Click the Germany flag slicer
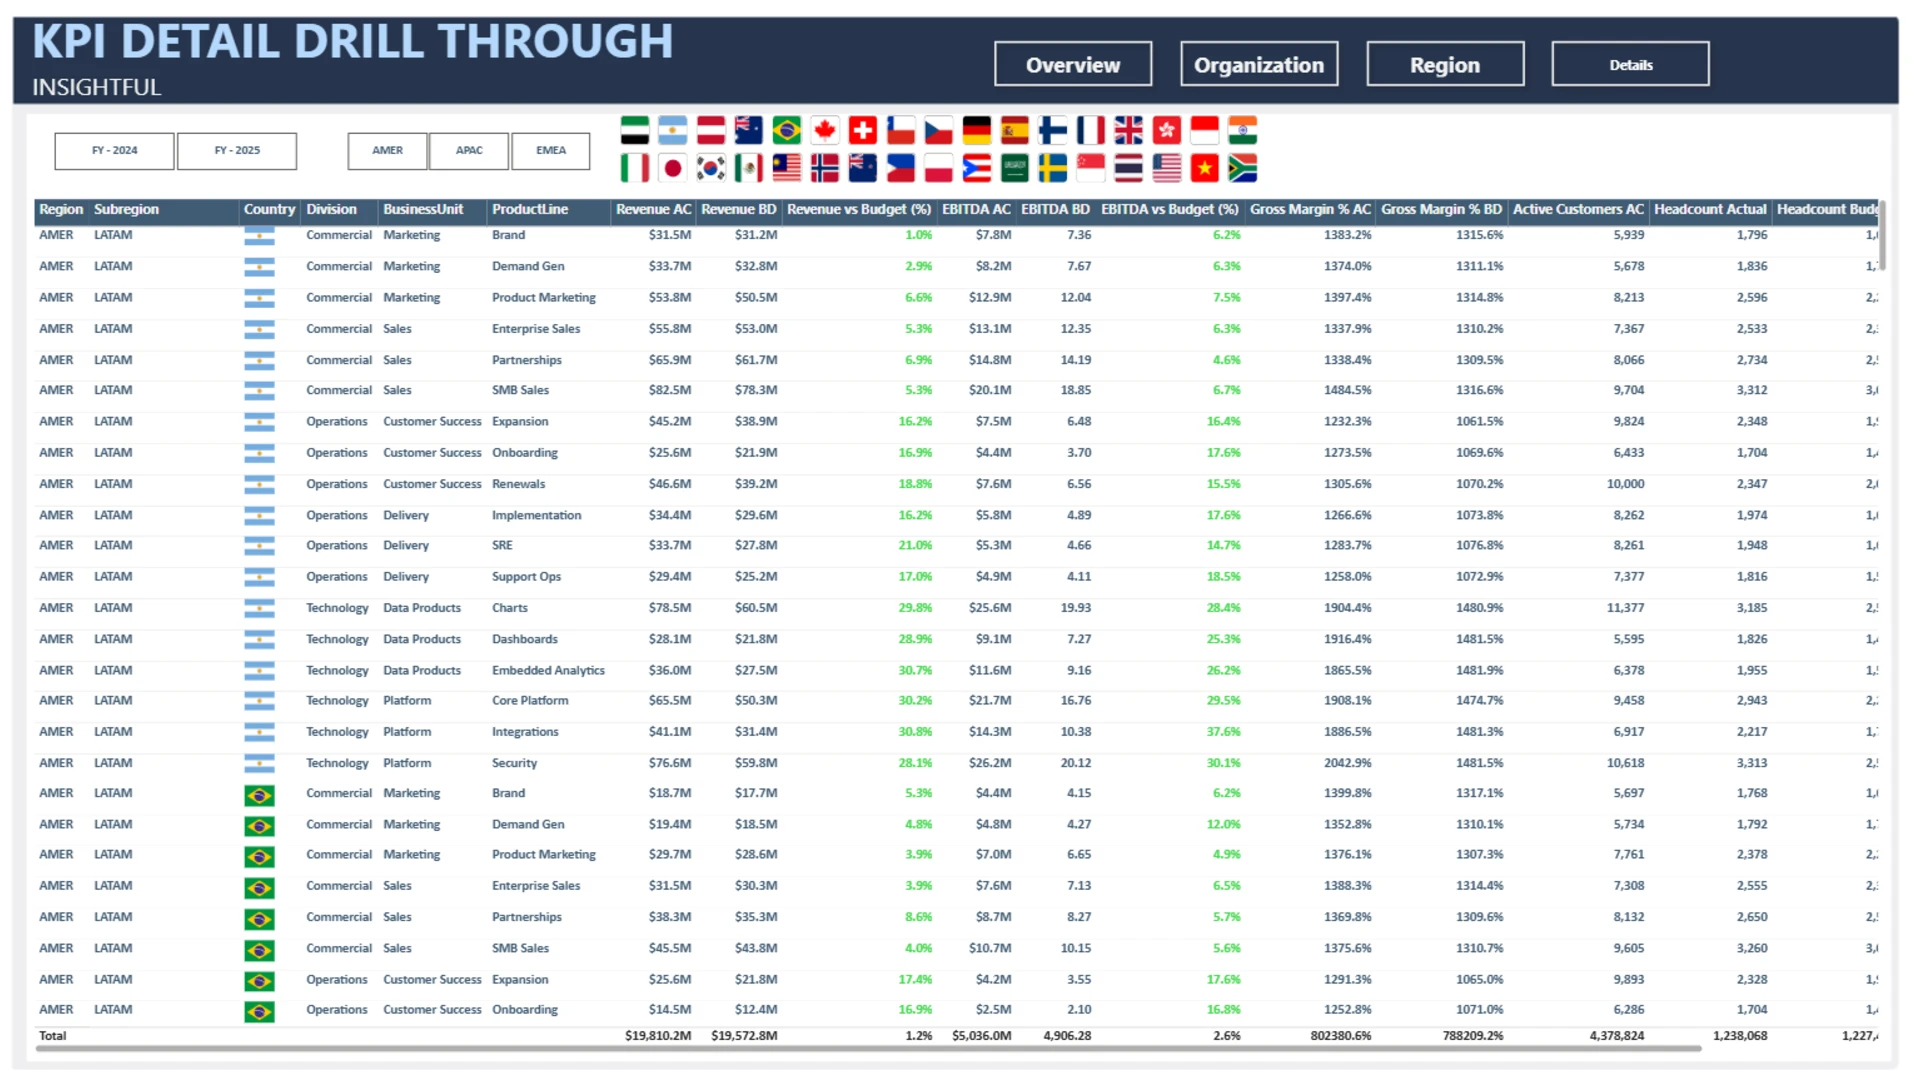1920x1080 pixels. click(976, 130)
